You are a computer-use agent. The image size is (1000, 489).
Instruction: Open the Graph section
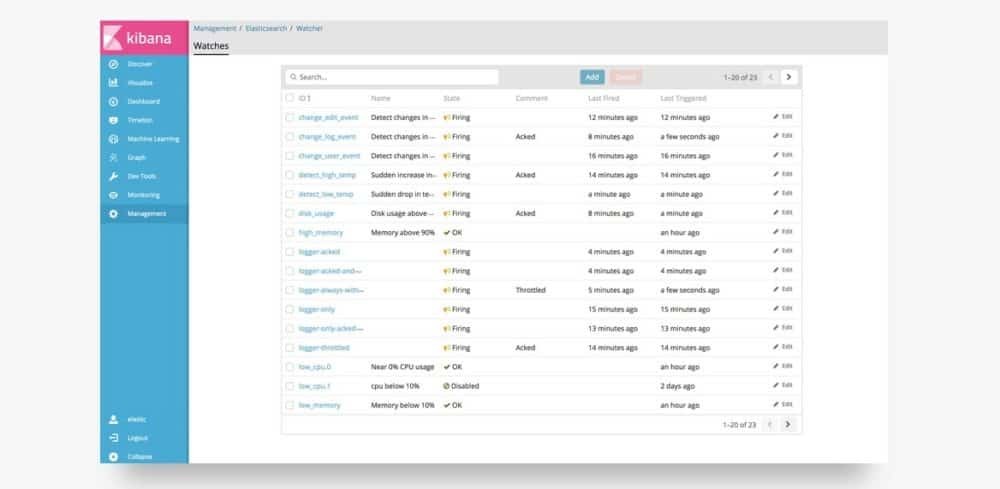[136, 157]
